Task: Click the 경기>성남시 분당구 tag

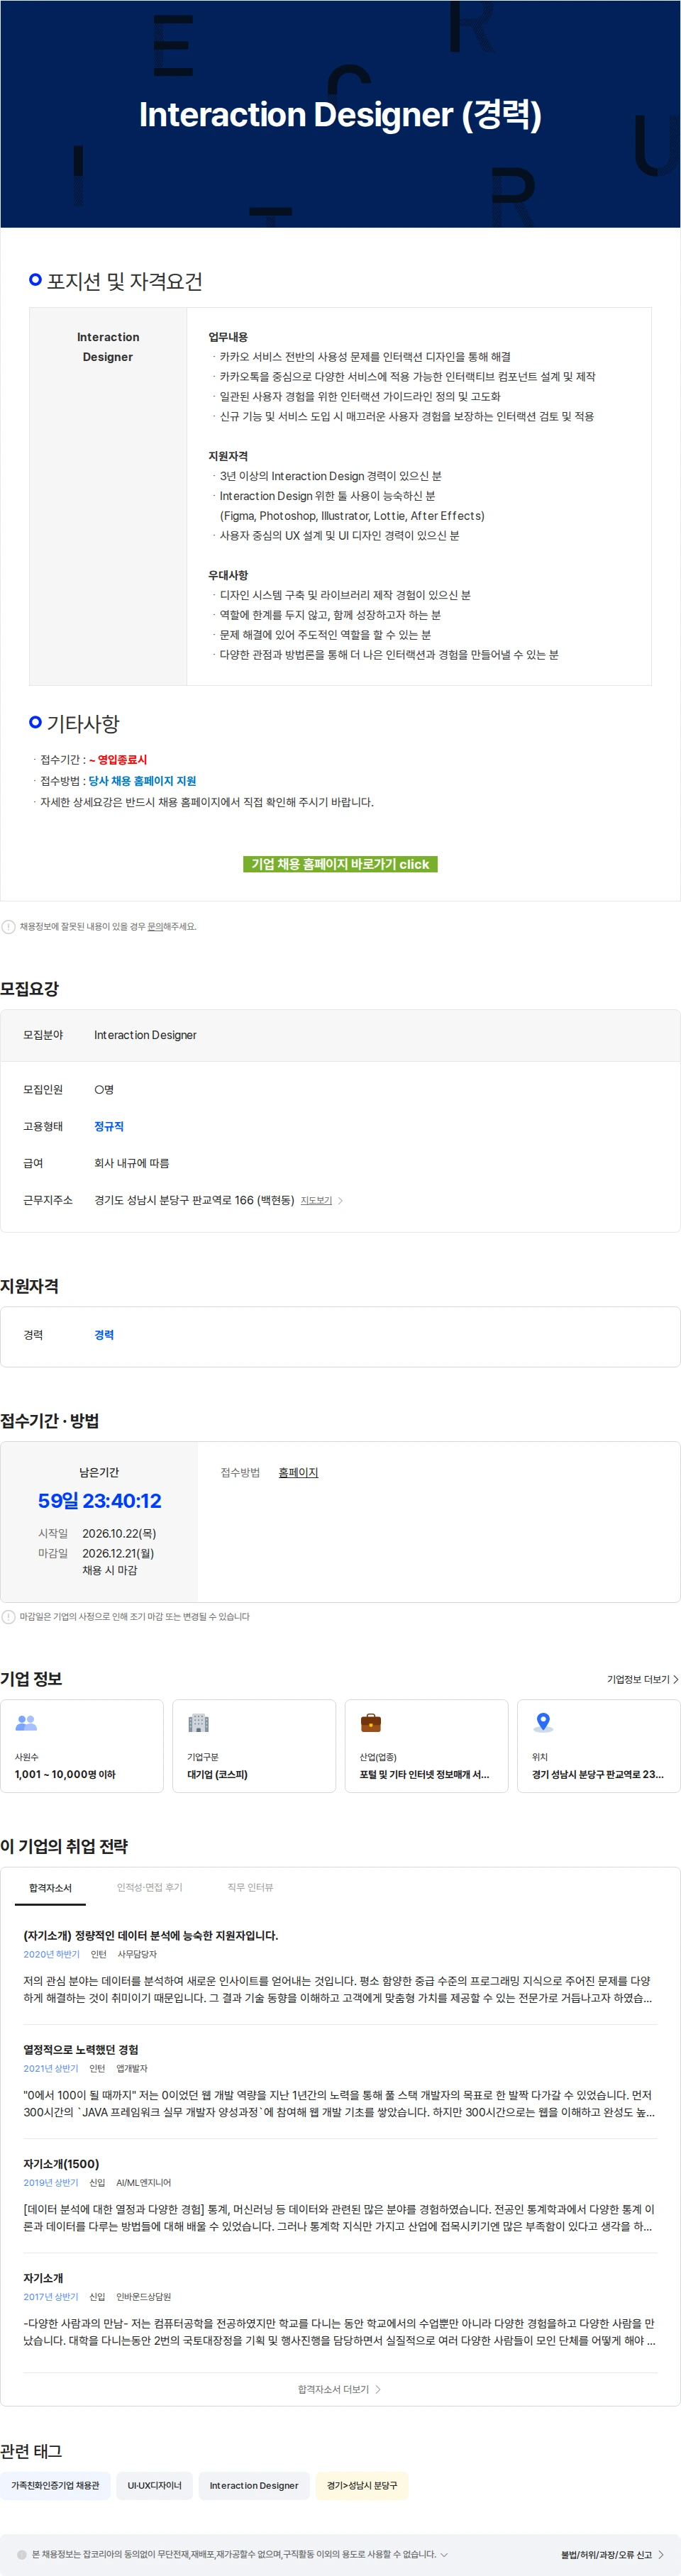Action: click(x=362, y=2485)
